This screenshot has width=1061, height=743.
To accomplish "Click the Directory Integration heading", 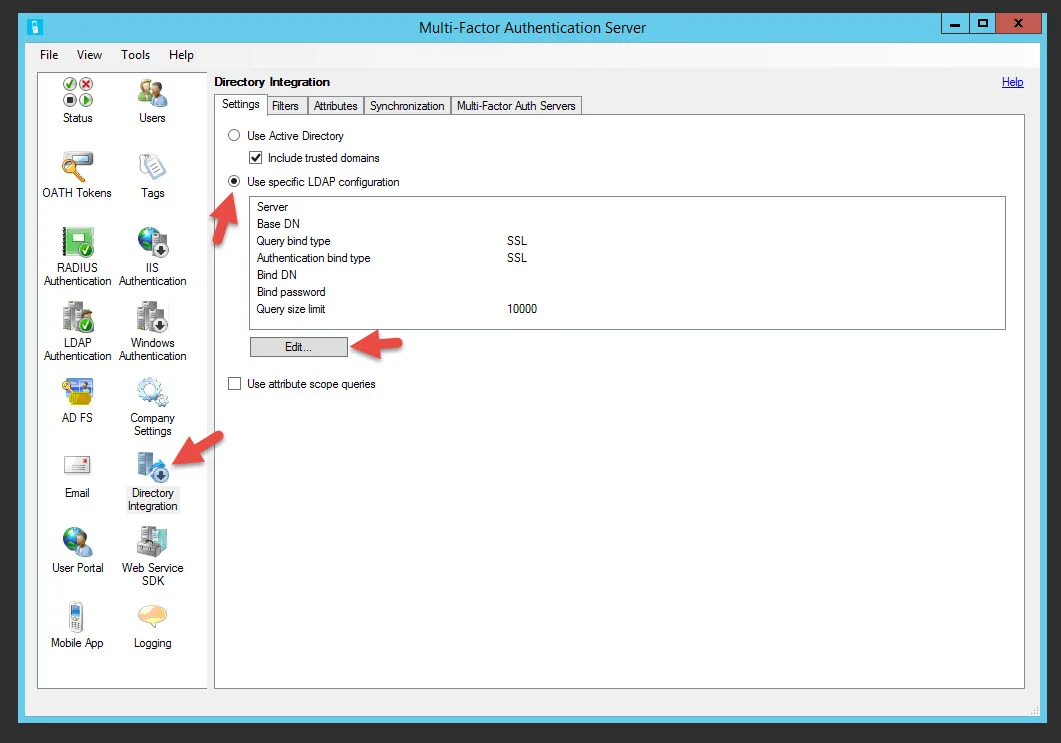I will 272,82.
